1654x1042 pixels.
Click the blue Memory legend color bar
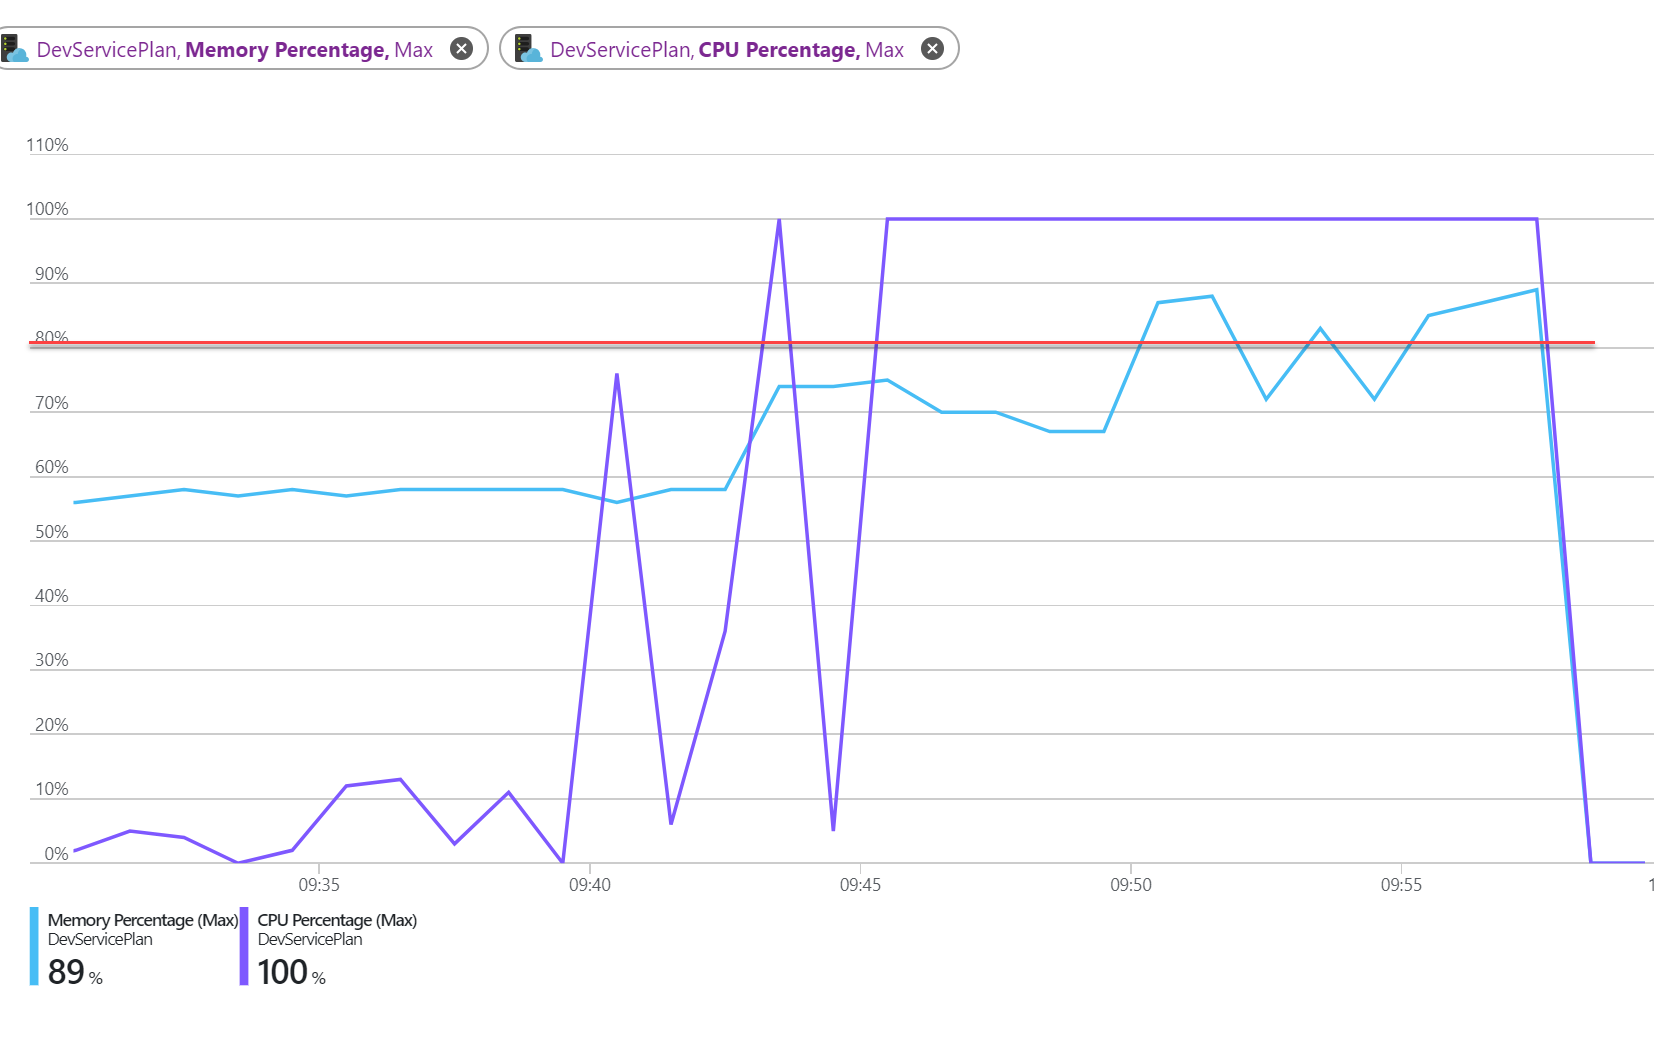click(x=34, y=946)
